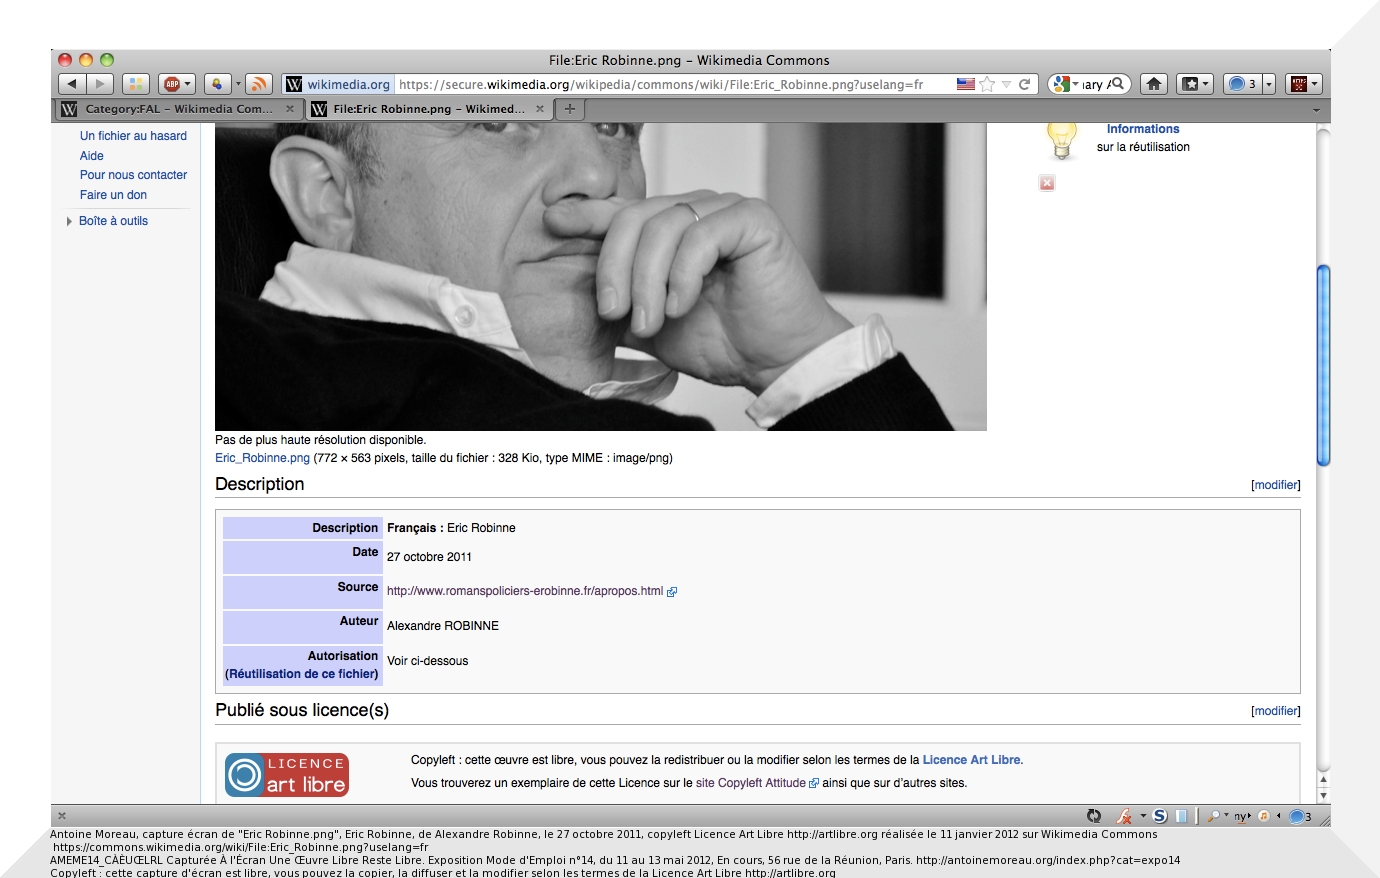Image resolution: width=1380 pixels, height=878 pixels.
Task: Click the Flash block icon in status bar
Action: 1124,816
